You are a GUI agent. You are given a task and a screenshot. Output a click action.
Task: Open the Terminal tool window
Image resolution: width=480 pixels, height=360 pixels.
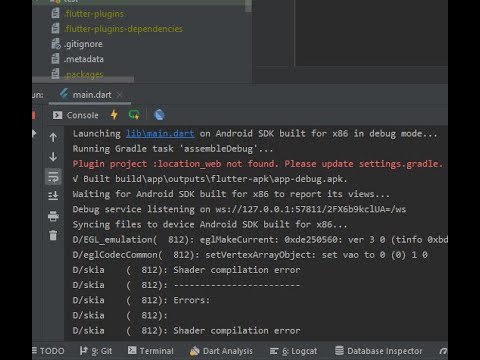[151, 351]
